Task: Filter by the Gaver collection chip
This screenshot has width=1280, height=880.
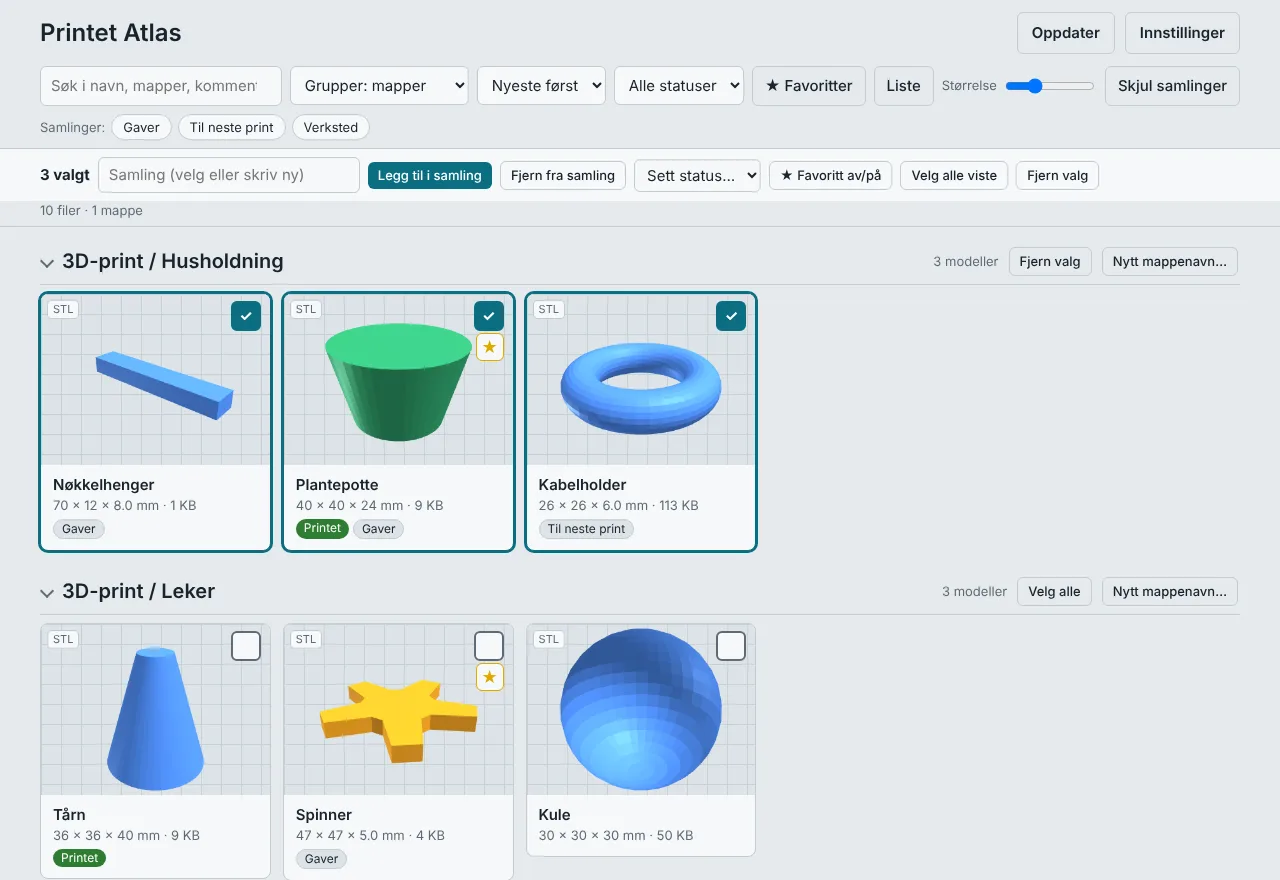Action: tap(141, 128)
